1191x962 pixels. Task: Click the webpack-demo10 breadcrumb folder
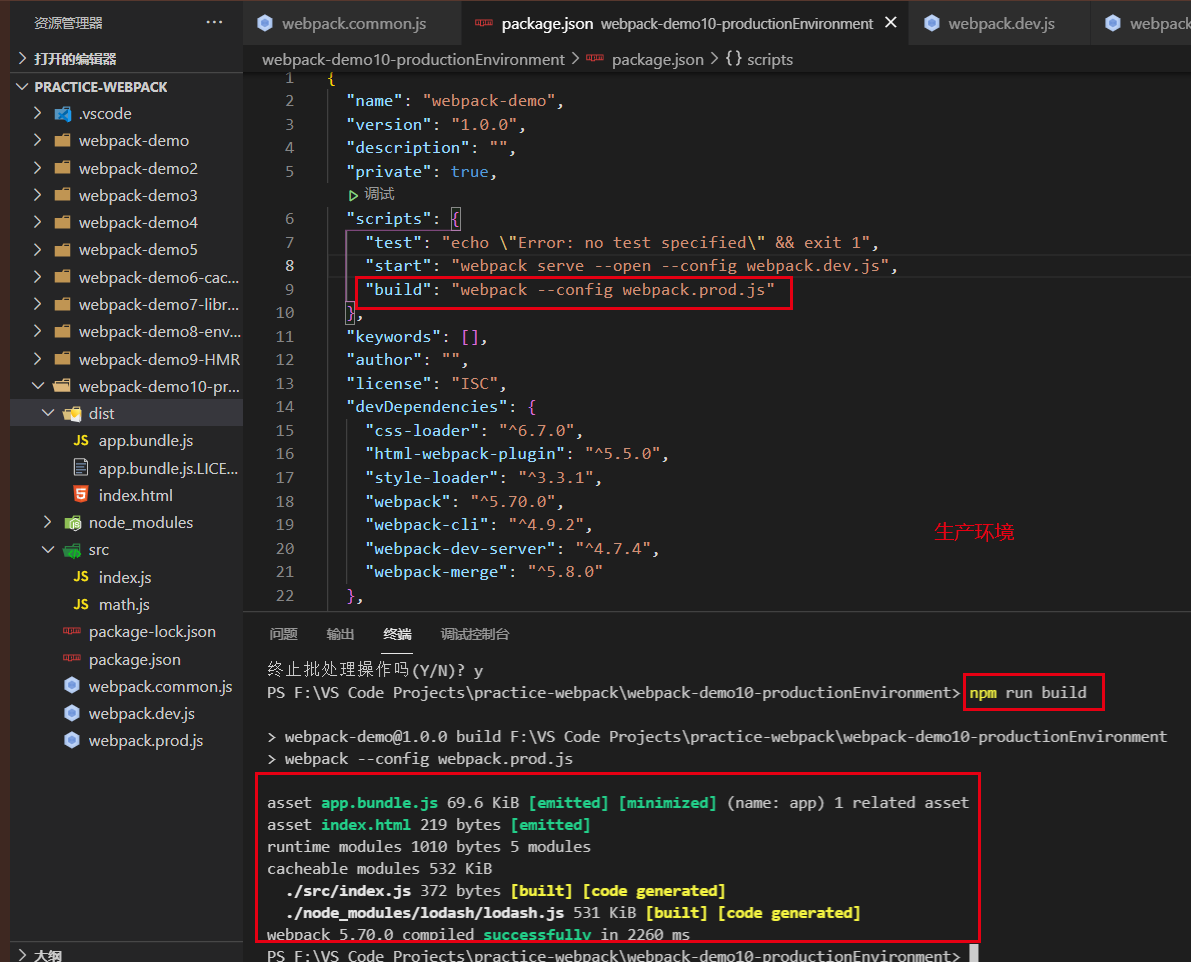coord(413,60)
